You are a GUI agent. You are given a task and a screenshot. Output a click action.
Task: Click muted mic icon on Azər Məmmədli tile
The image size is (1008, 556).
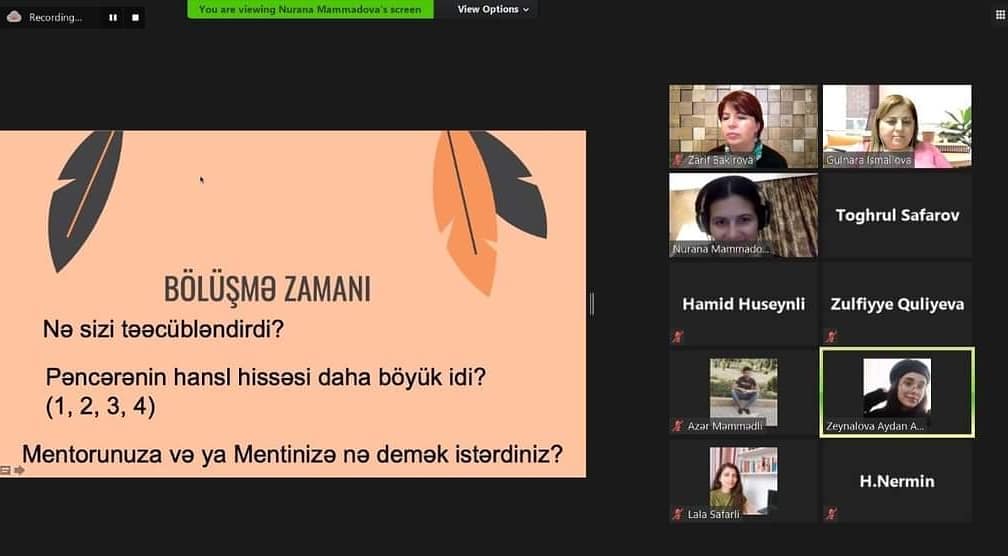[x=678, y=426]
